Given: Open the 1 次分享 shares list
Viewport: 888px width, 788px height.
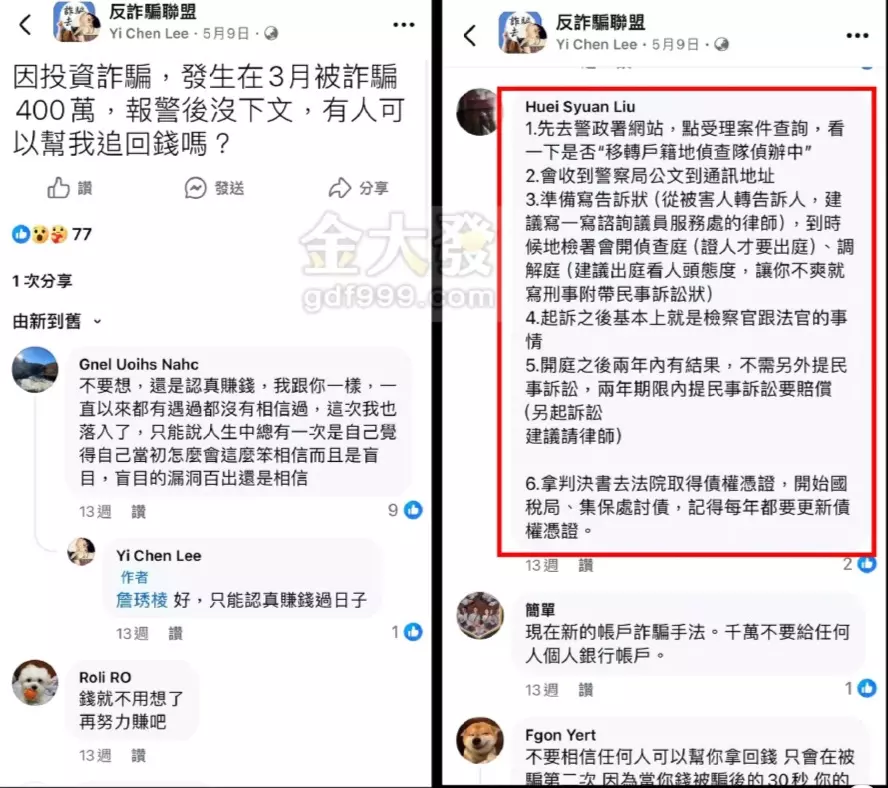Looking at the screenshot, I should pos(42,280).
